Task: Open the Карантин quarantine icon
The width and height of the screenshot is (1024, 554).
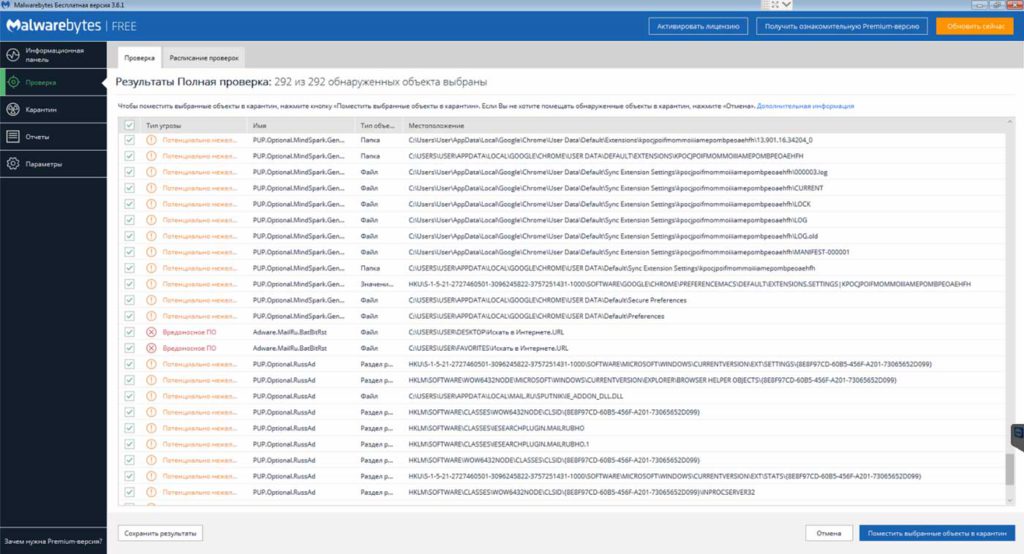Action: coord(13,110)
